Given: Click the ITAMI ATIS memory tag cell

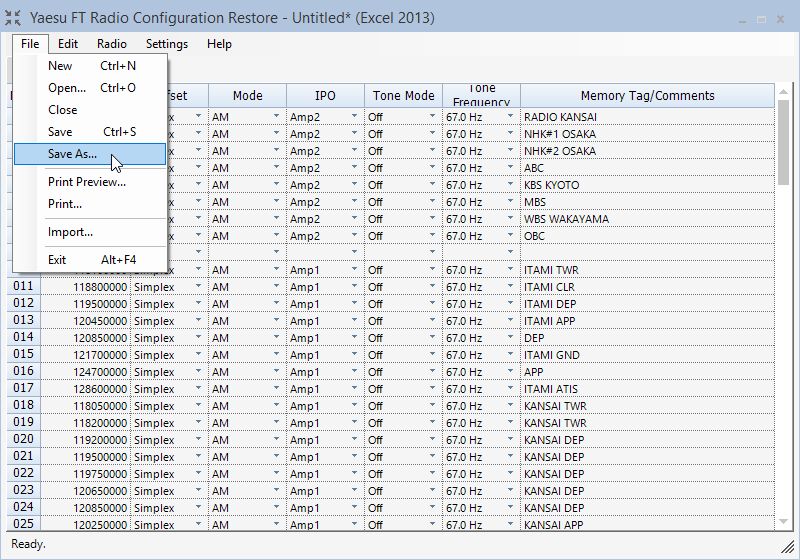Looking at the screenshot, I should (647, 389).
